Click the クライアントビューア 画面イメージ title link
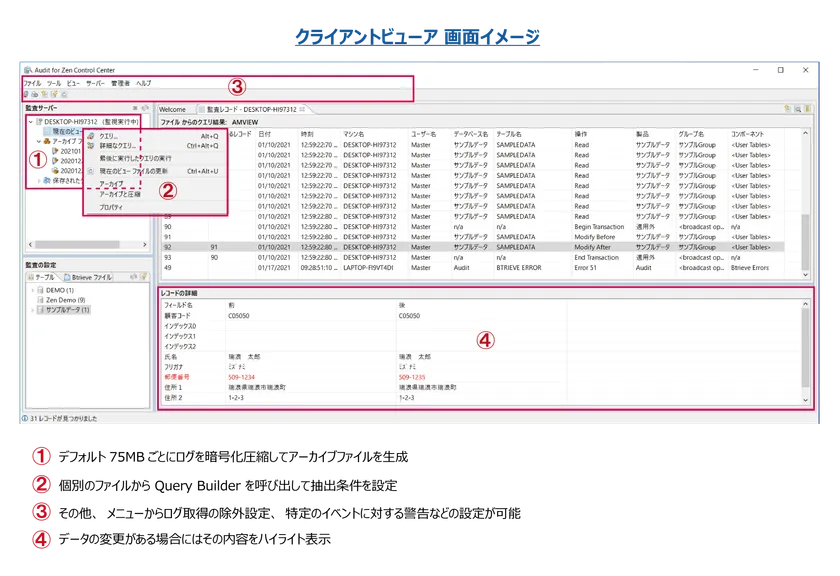The width and height of the screenshot is (840, 576). coord(417,36)
